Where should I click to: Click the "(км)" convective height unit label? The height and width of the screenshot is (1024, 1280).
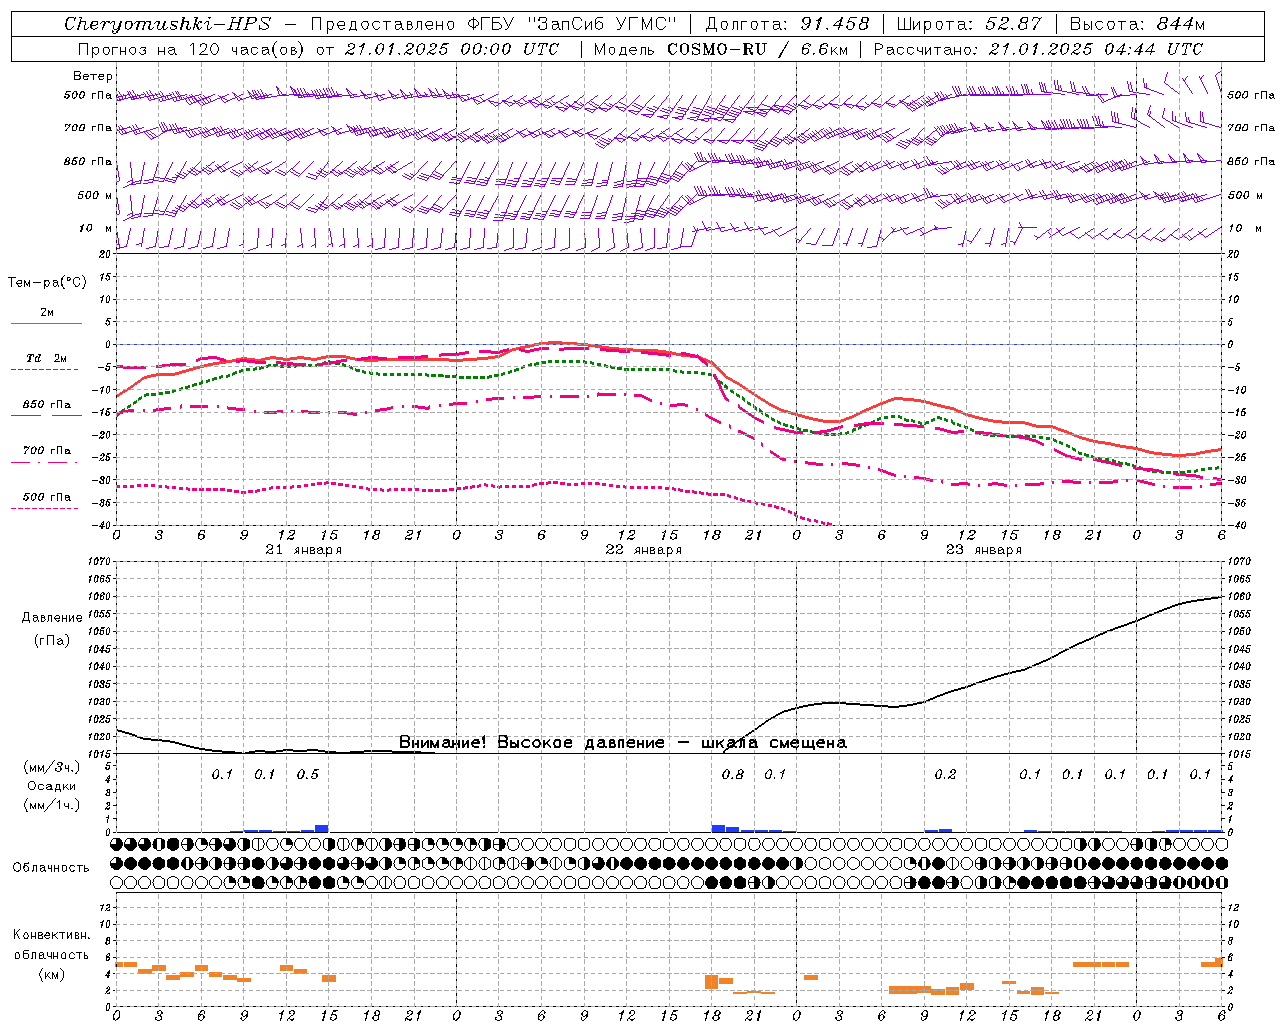(52, 974)
